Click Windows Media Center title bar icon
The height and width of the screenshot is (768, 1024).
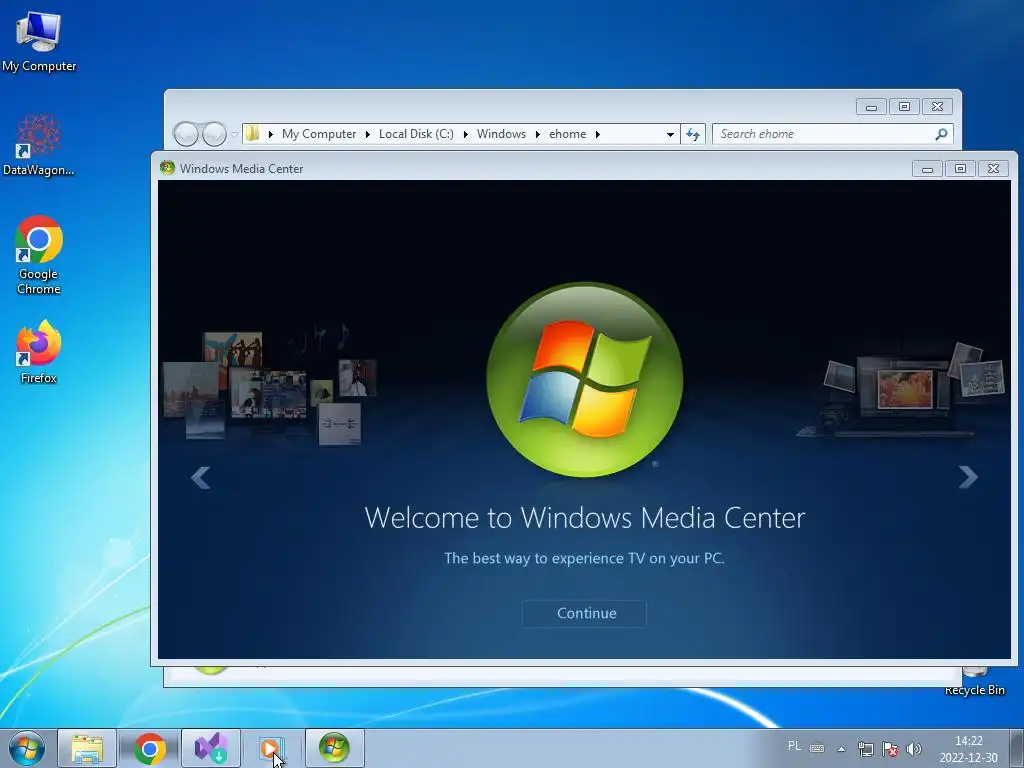coord(167,168)
